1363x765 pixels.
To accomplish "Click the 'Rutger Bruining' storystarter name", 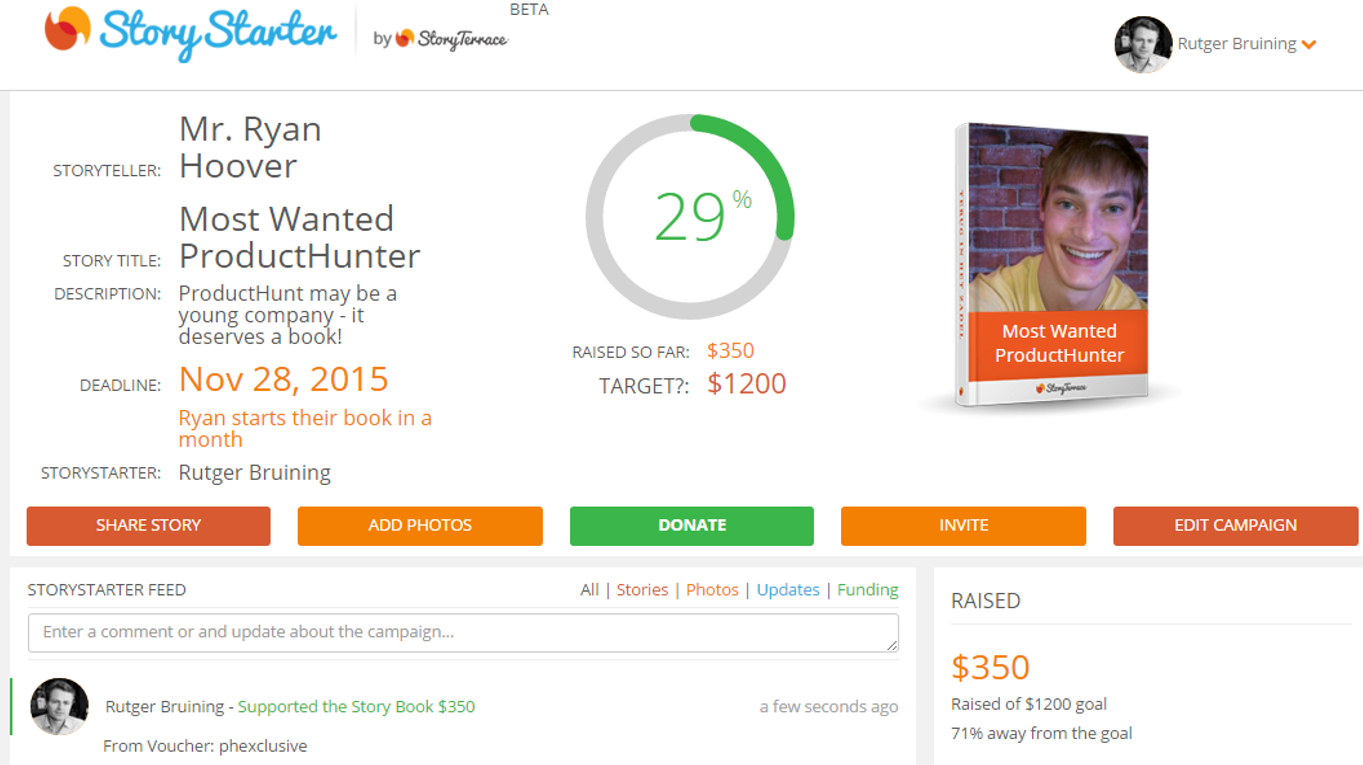I will (x=254, y=473).
